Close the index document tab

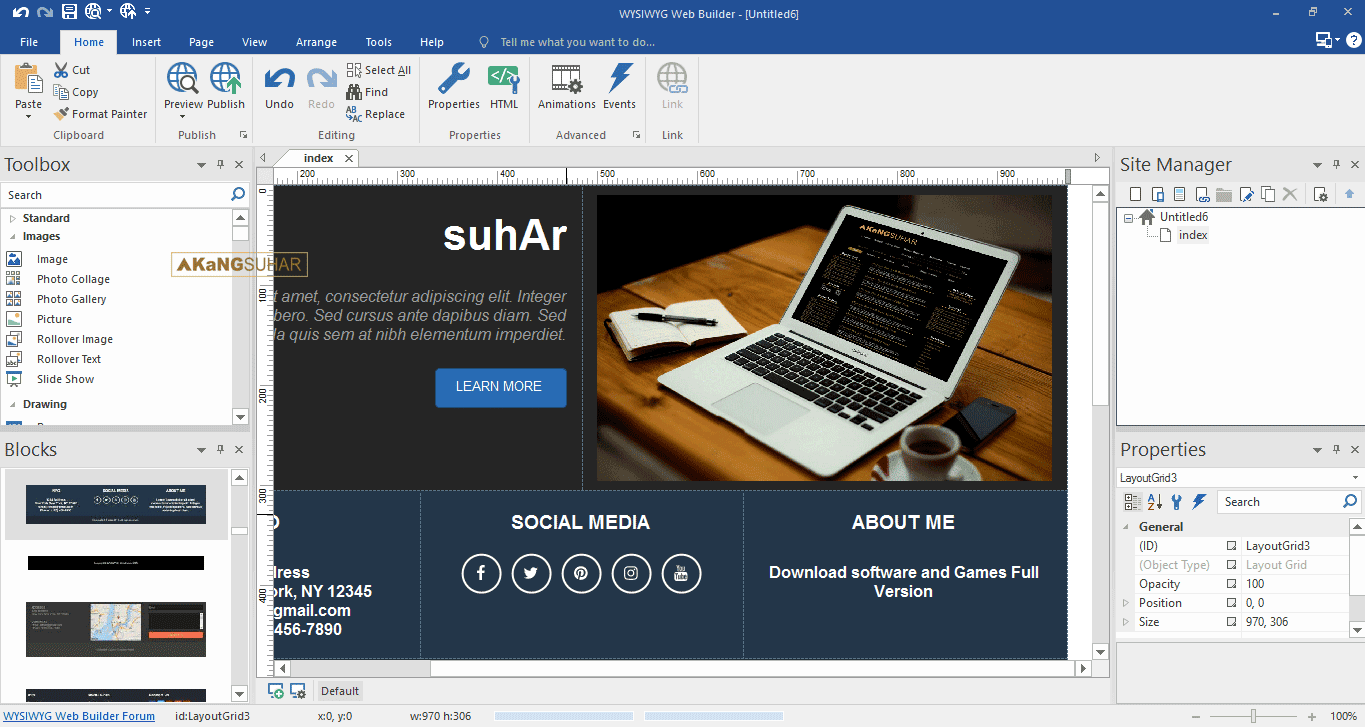349,158
